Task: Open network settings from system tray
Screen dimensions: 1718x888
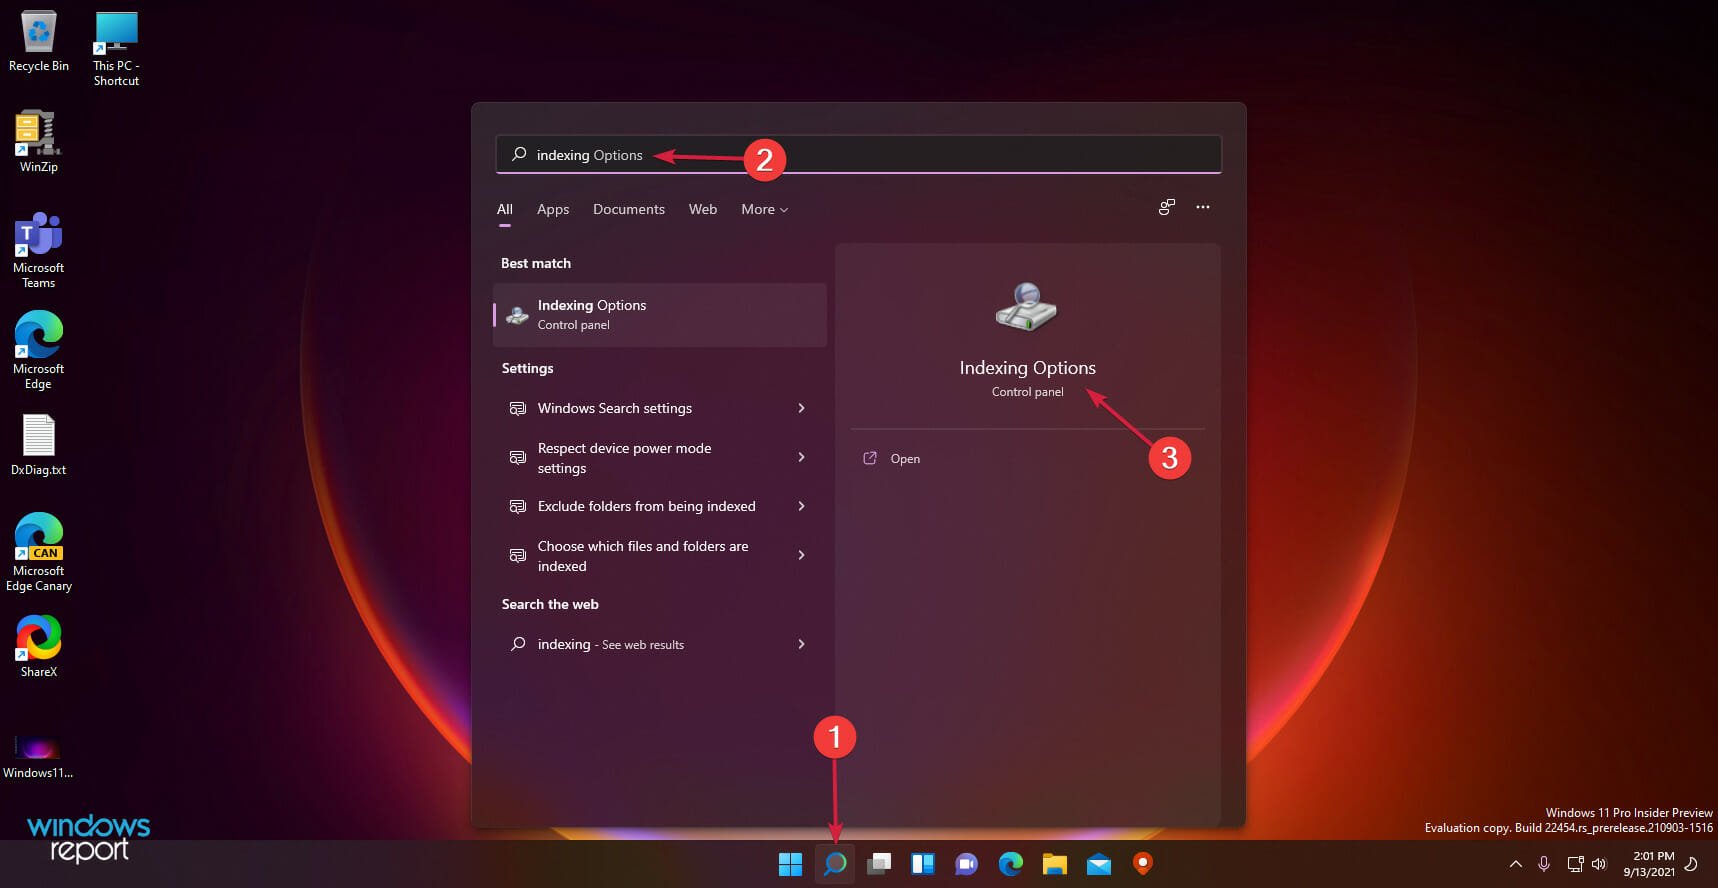Action: 1575,864
